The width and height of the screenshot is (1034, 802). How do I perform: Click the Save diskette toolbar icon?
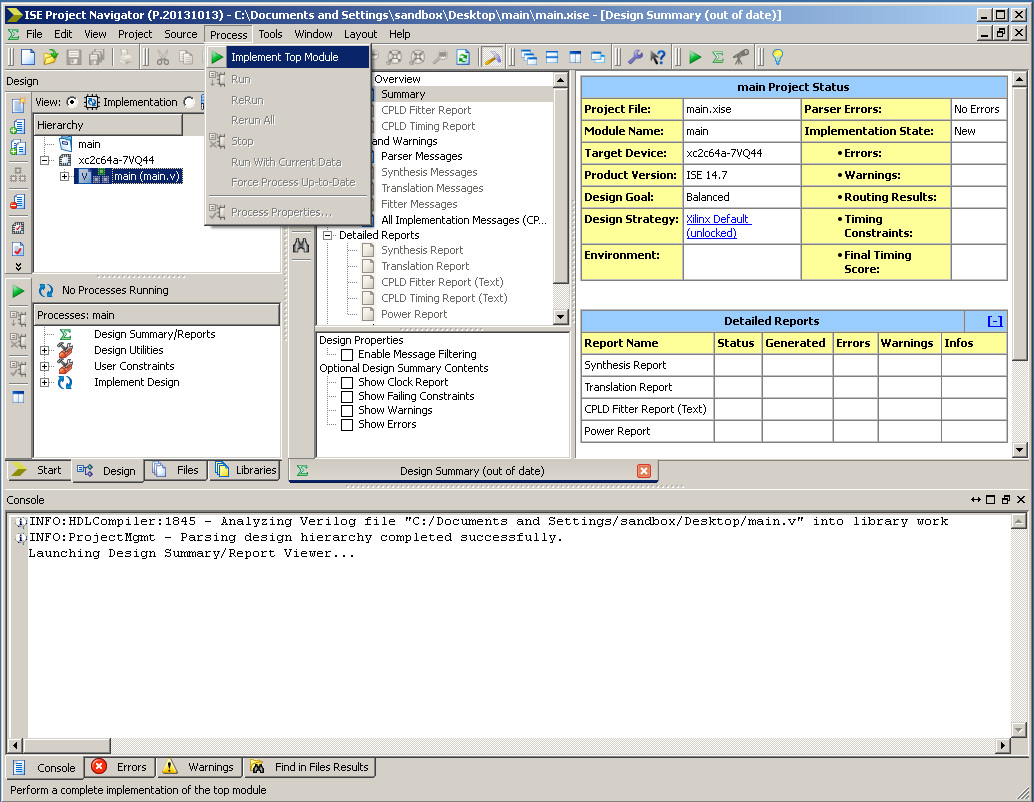tap(73, 57)
